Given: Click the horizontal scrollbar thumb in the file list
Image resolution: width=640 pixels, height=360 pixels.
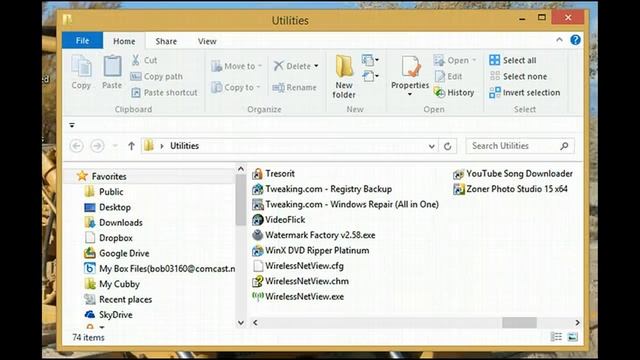Looking at the screenshot, I should pyautogui.click(x=519, y=322).
